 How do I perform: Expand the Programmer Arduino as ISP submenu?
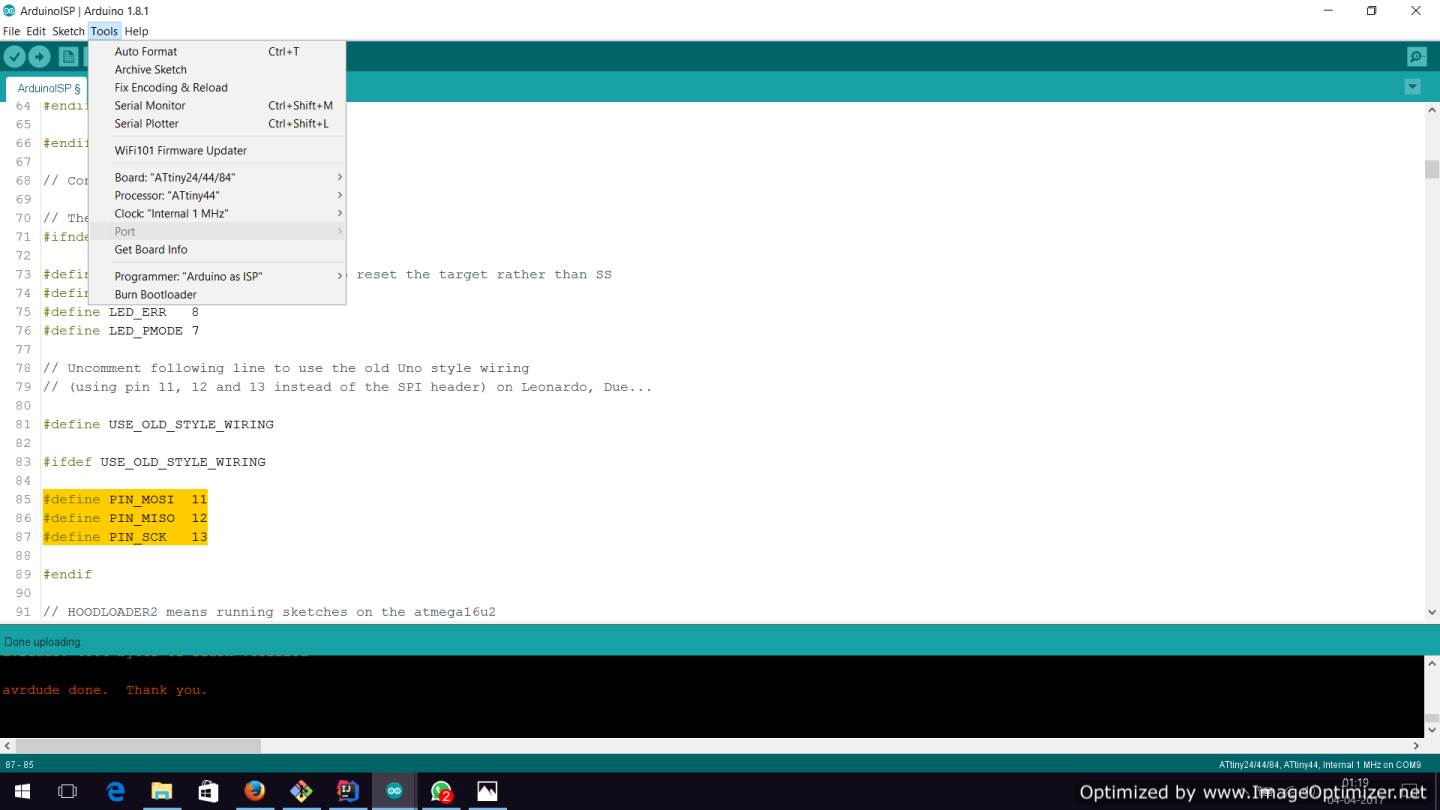tap(217, 276)
